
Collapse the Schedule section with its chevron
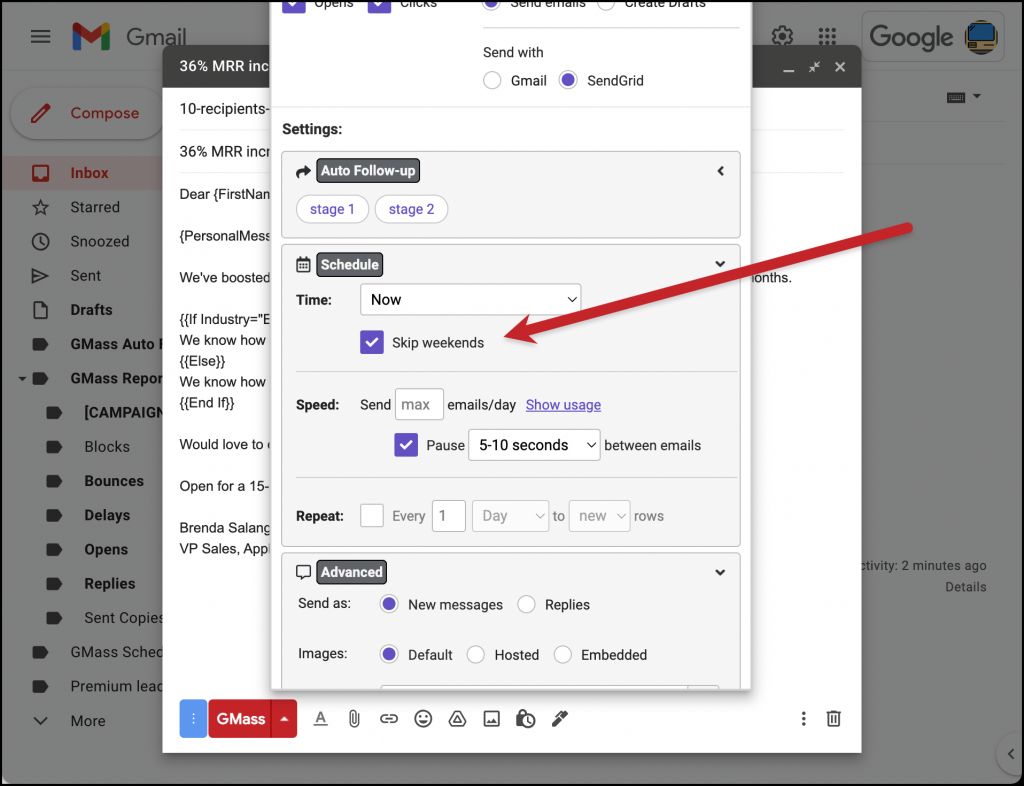click(720, 263)
